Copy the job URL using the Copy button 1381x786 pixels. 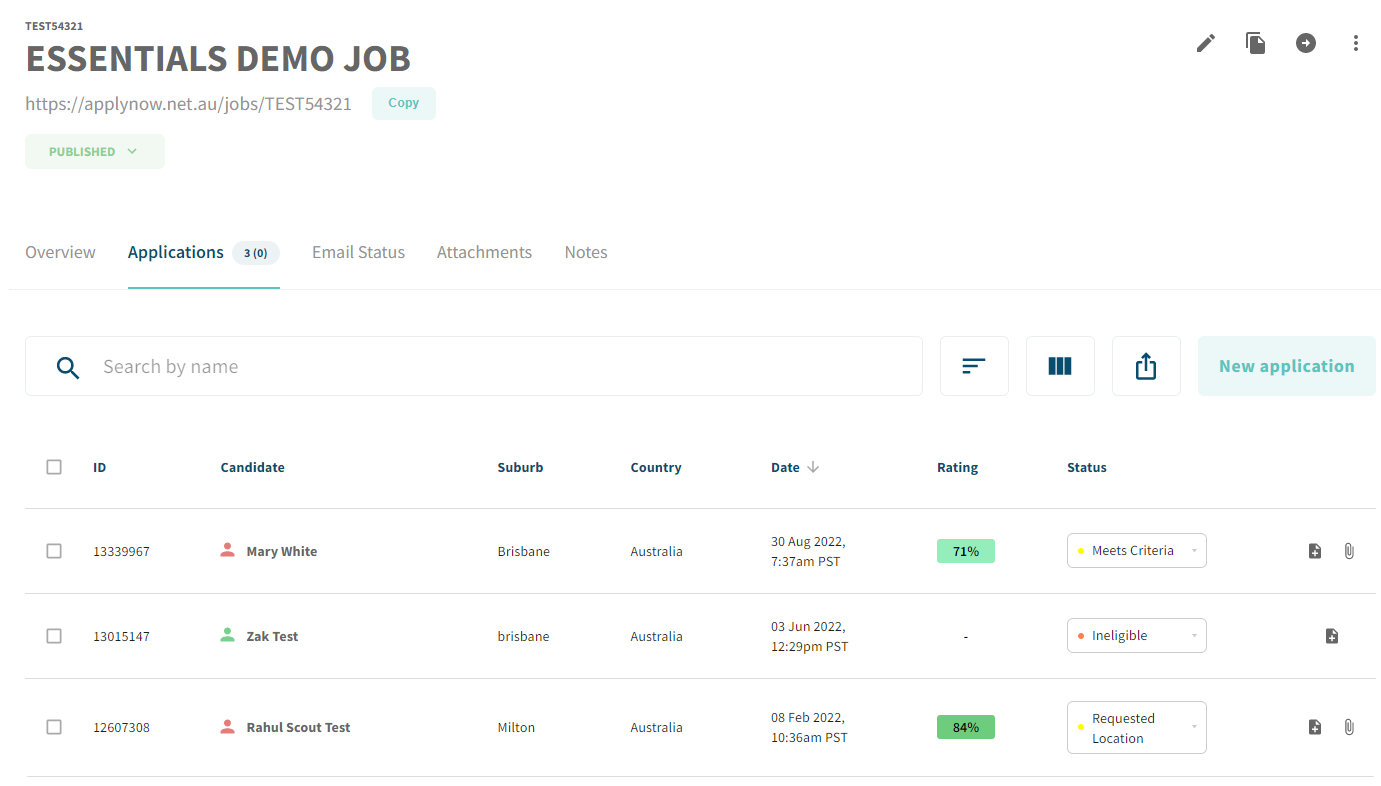pyautogui.click(x=403, y=103)
